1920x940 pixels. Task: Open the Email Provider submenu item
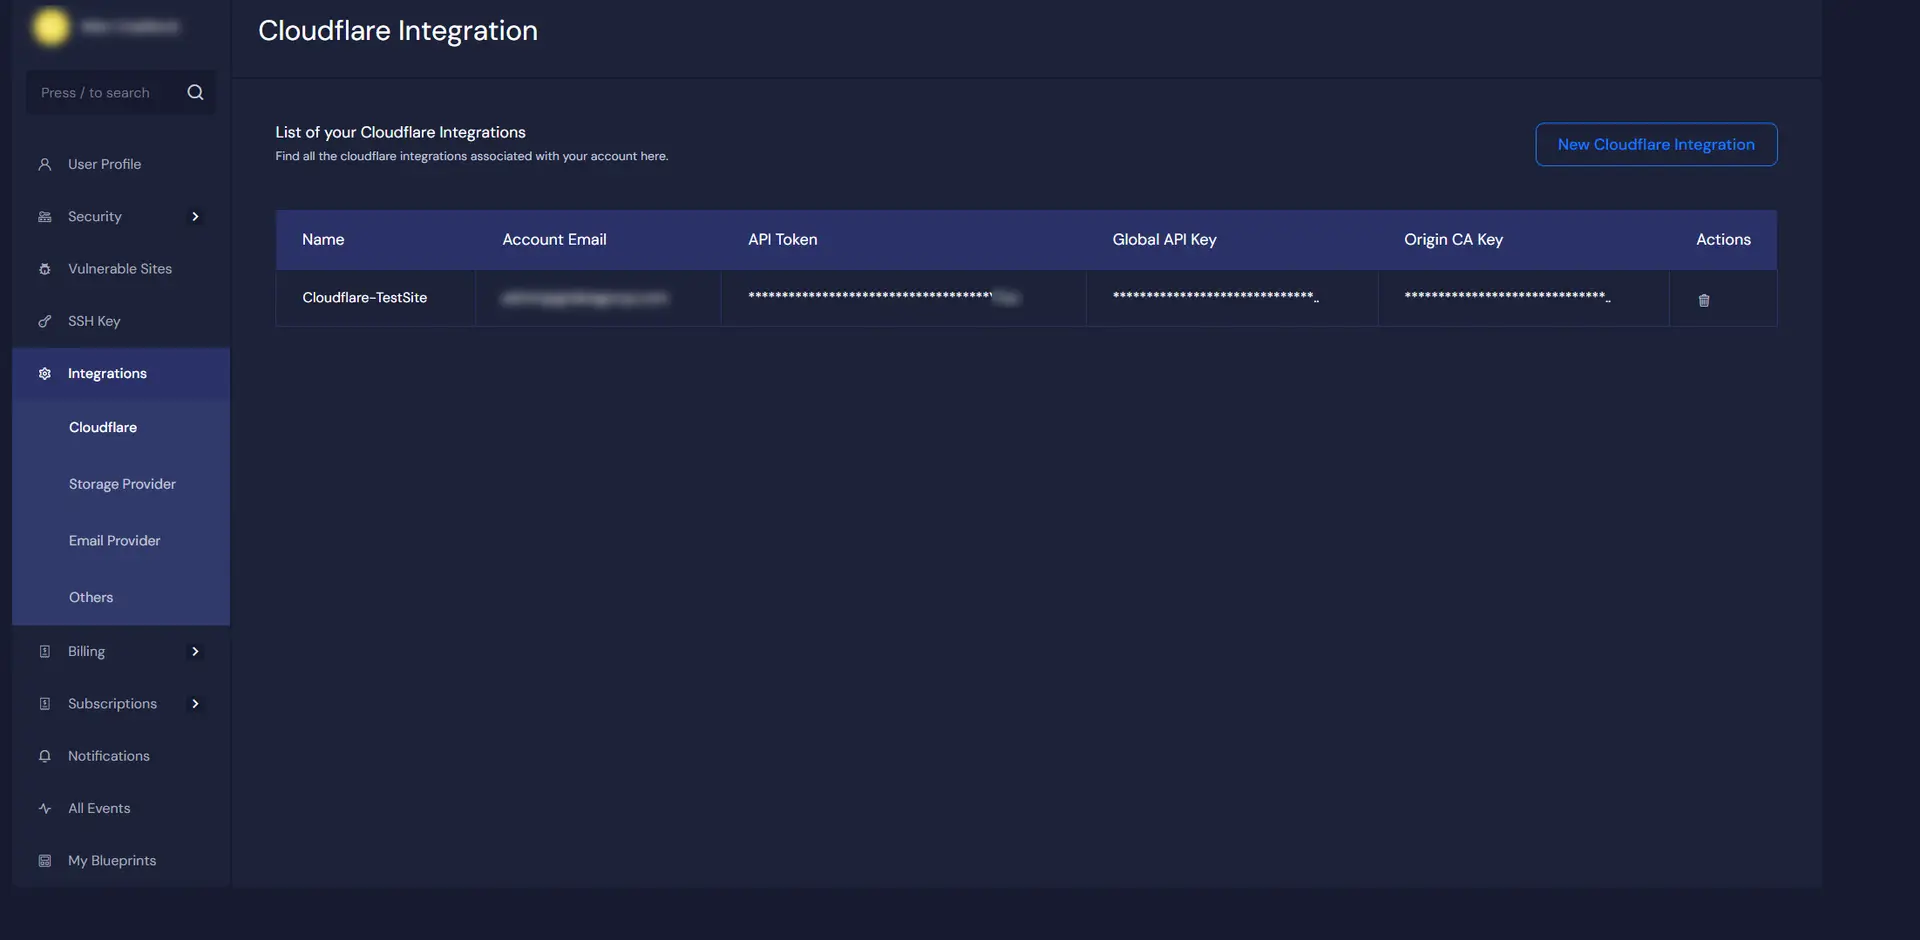tap(114, 541)
